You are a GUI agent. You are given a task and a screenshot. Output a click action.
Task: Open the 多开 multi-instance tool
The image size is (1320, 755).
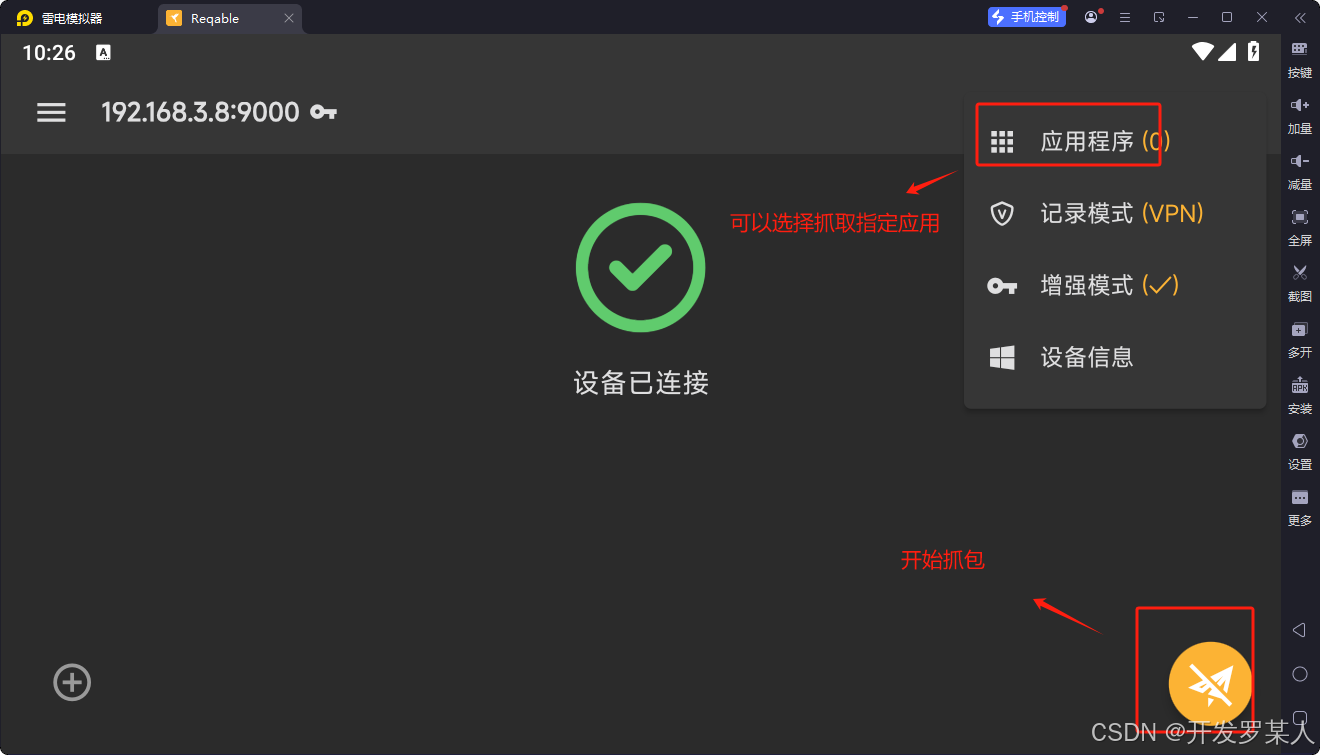1299,339
